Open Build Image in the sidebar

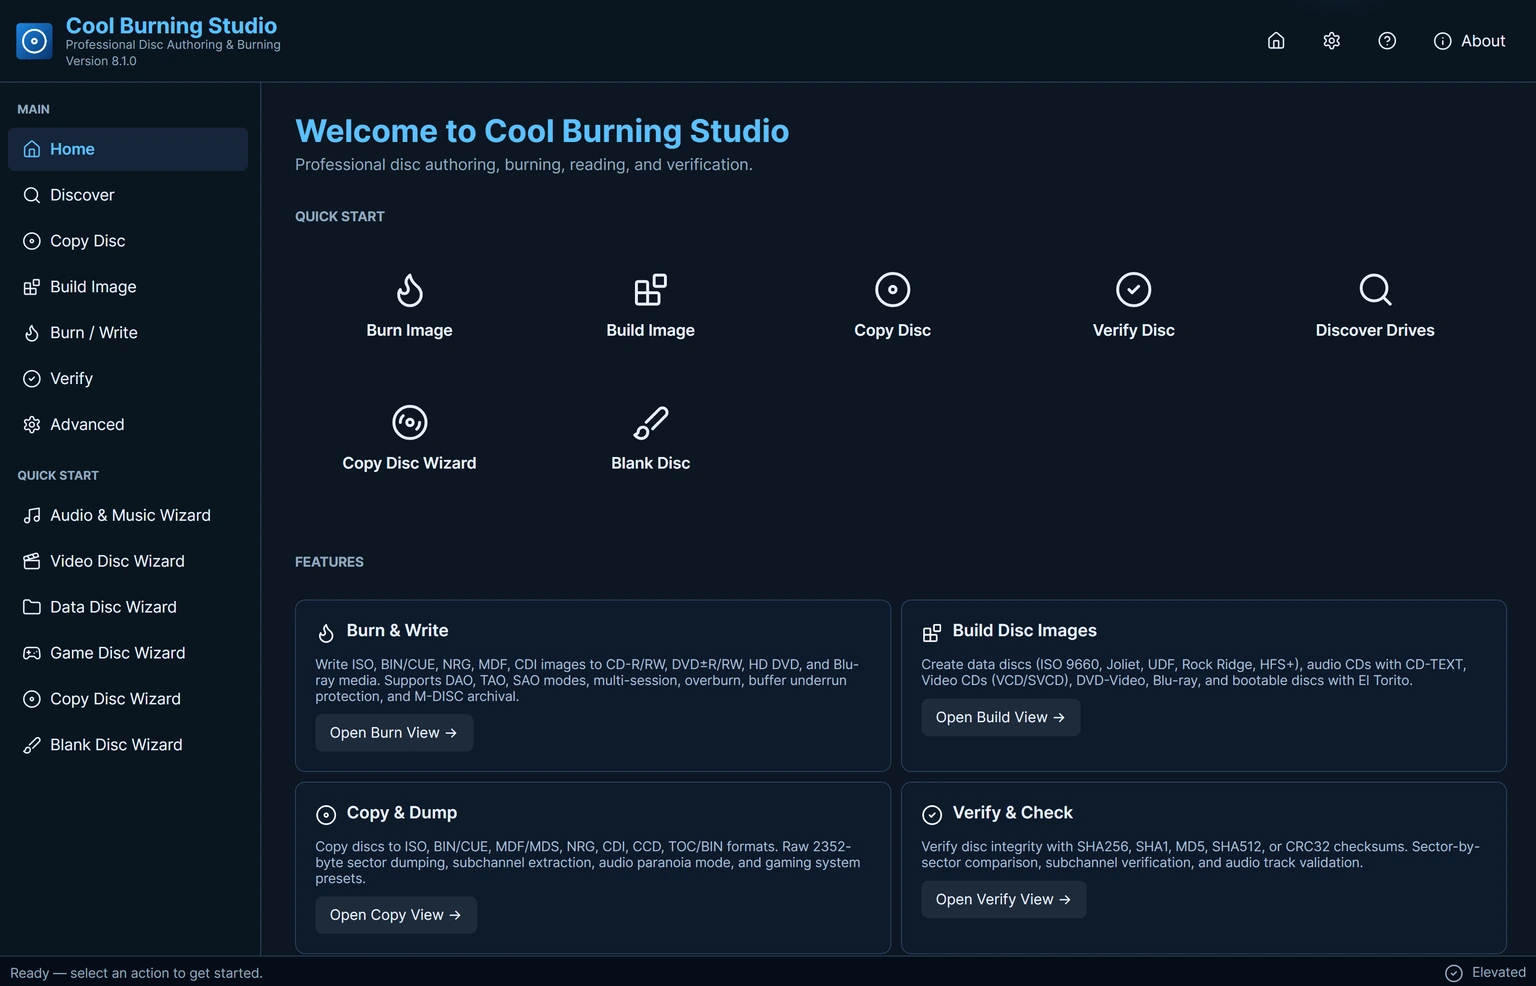[128, 287]
